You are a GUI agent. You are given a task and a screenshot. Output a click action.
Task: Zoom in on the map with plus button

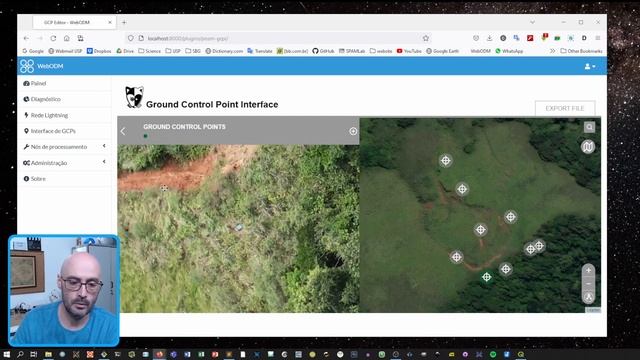click(588, 270)
